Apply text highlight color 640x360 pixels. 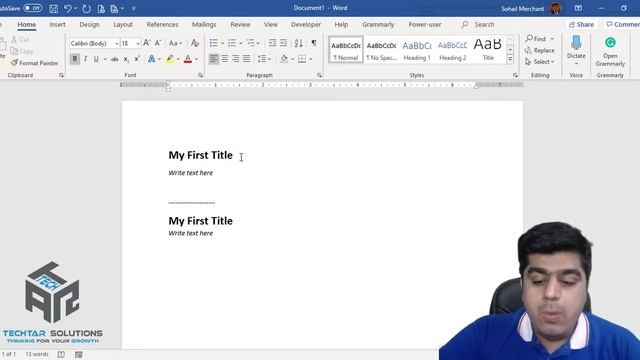click(x=170, y=59)
